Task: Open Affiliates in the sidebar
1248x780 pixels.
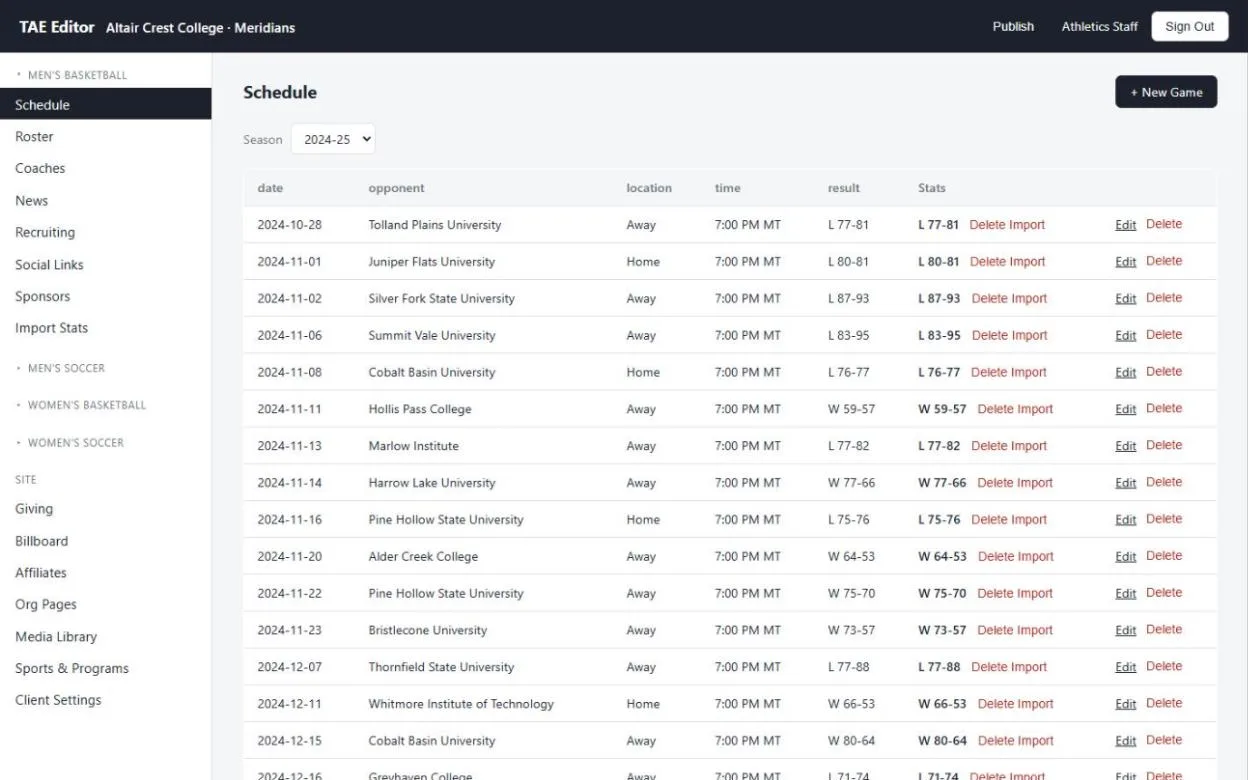Action: click(x=105, y=572)
